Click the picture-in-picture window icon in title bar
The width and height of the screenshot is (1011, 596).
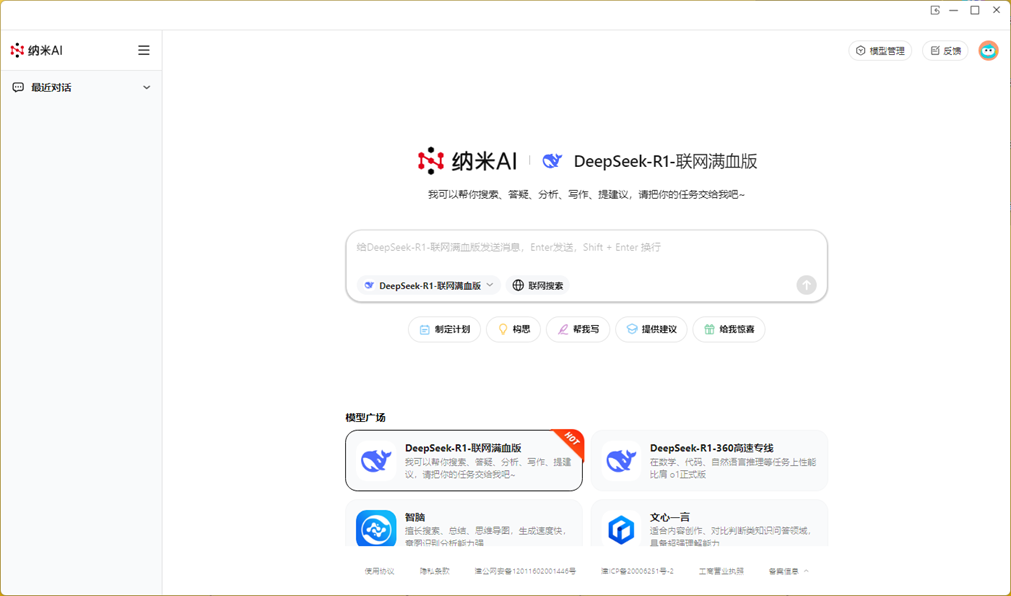click(935, 10)
